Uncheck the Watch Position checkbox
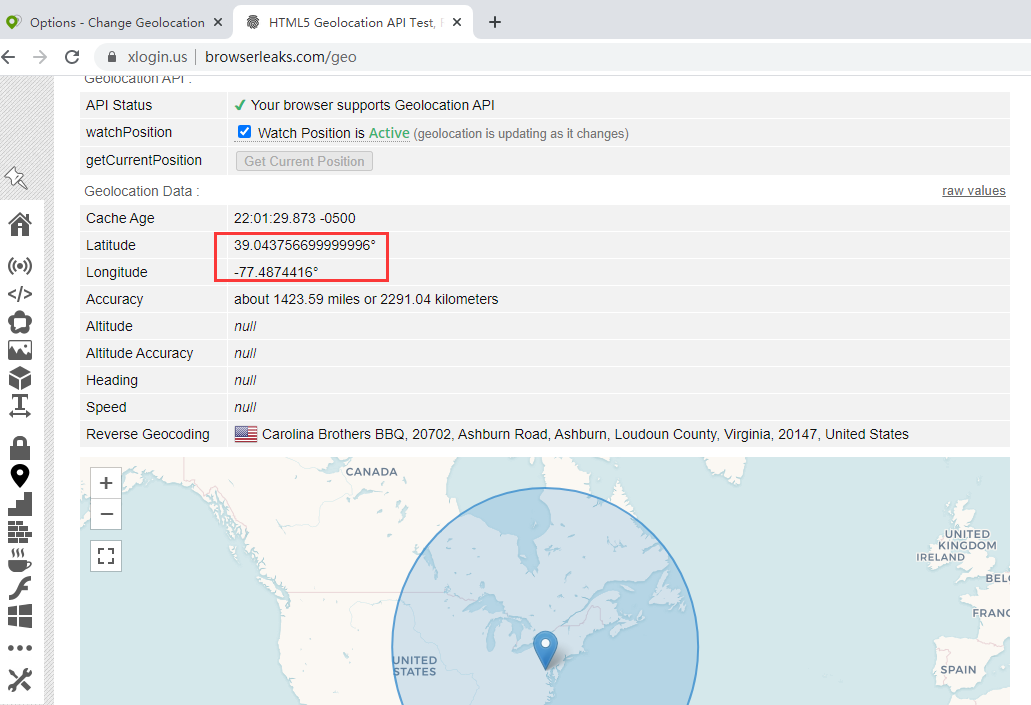1031x705 pixels. (x=244, y=132)
